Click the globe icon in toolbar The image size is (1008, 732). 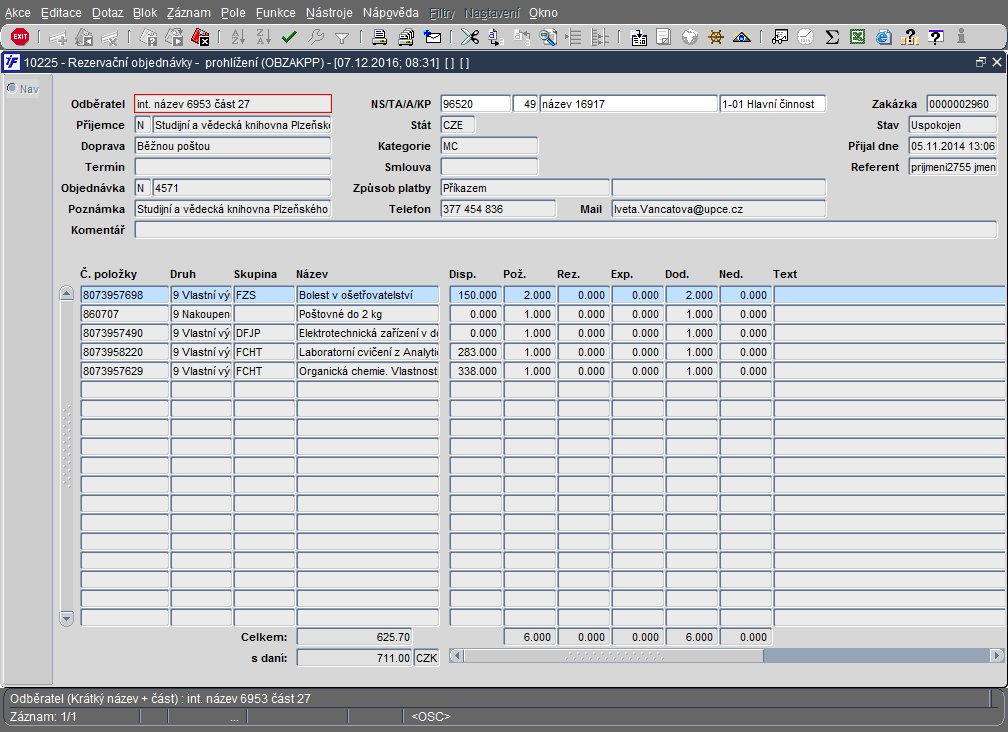pos(690,37)
